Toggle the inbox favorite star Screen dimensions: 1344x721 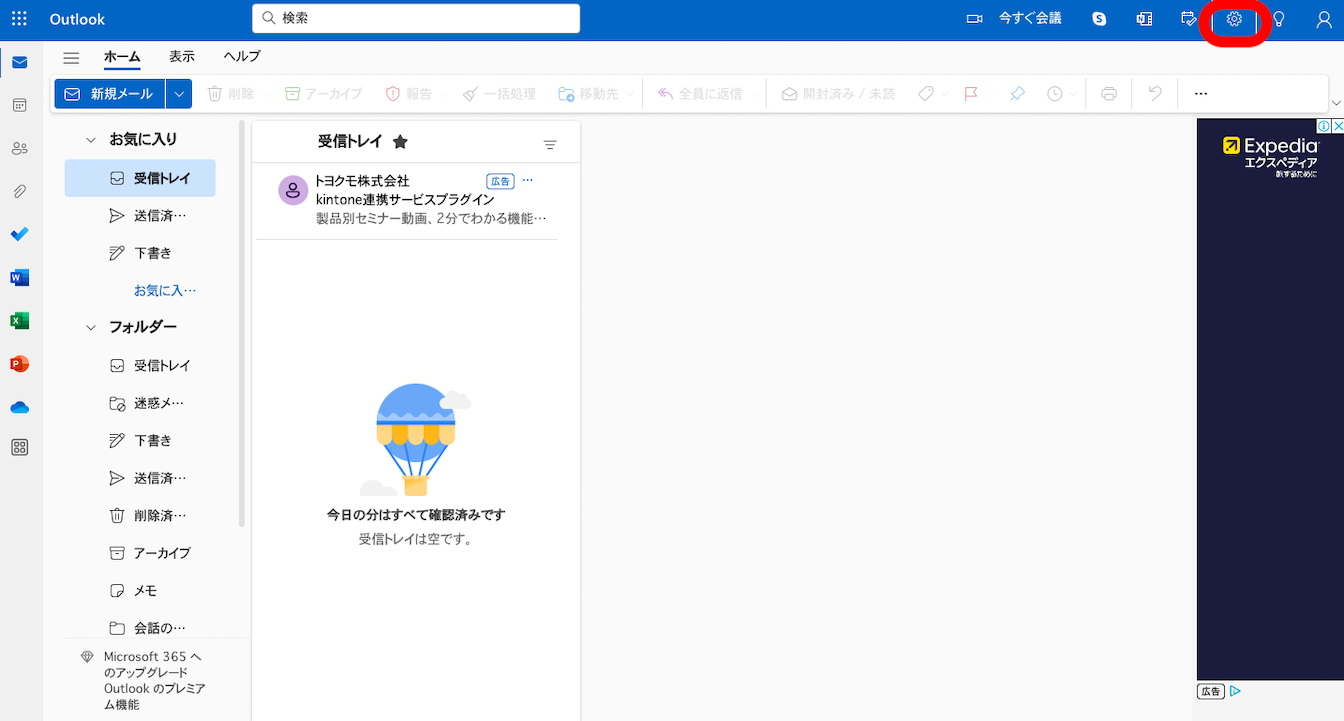pyautogui.click(x=400, y=142)
